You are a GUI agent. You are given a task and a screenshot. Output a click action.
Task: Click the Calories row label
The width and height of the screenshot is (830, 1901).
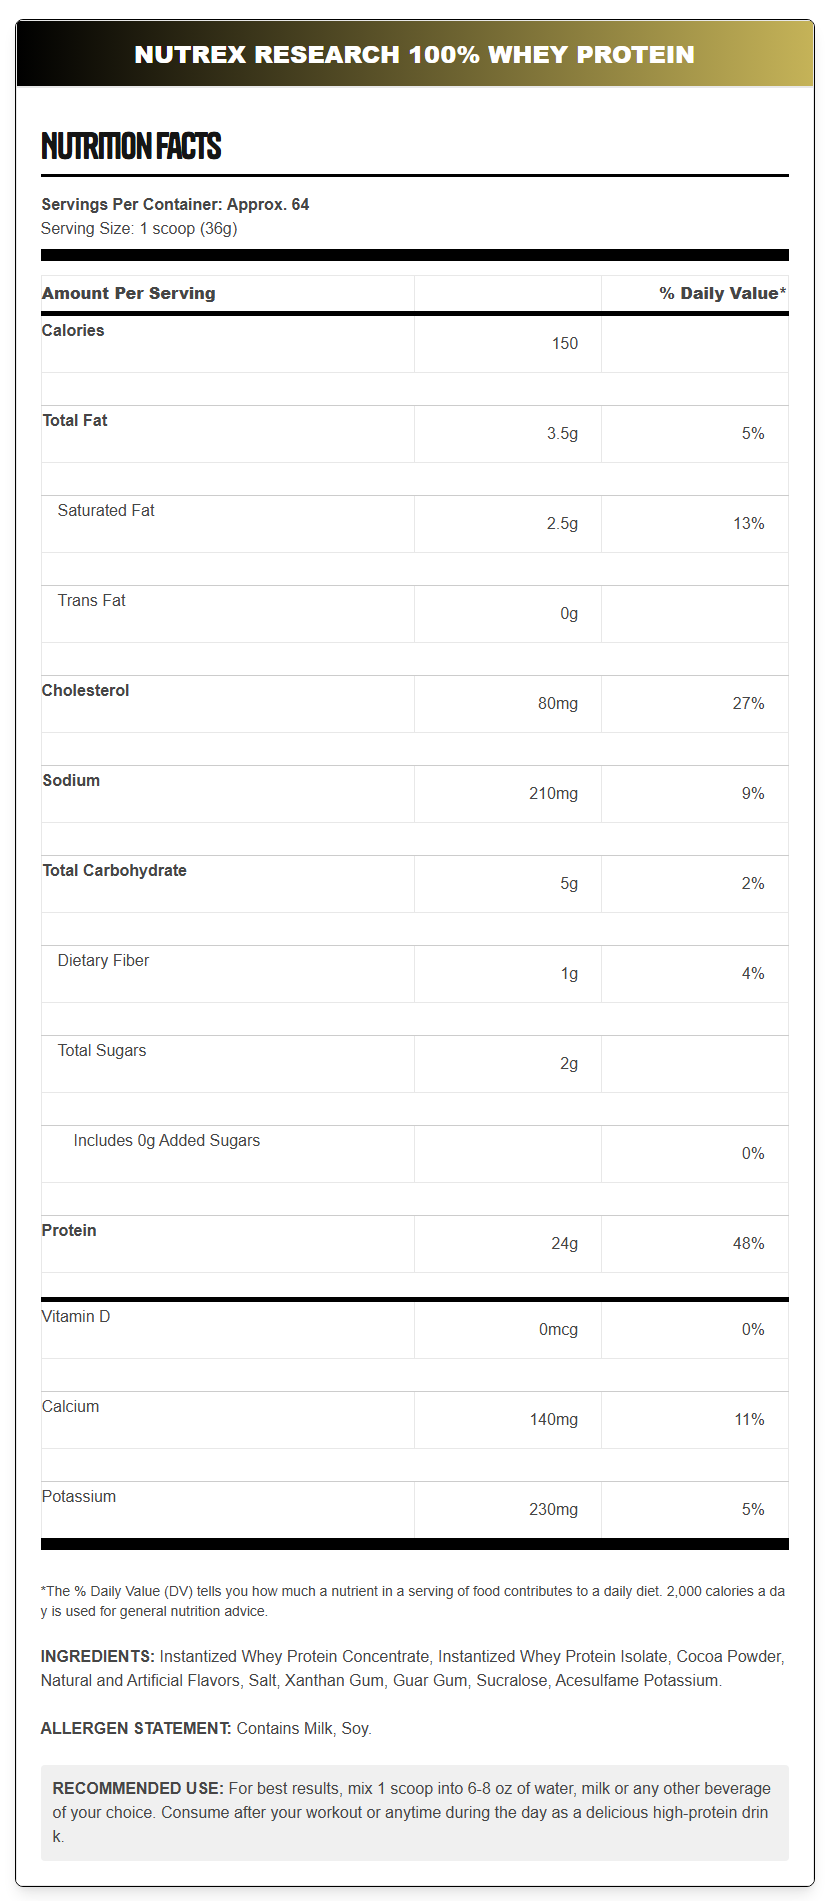[73, 330]
